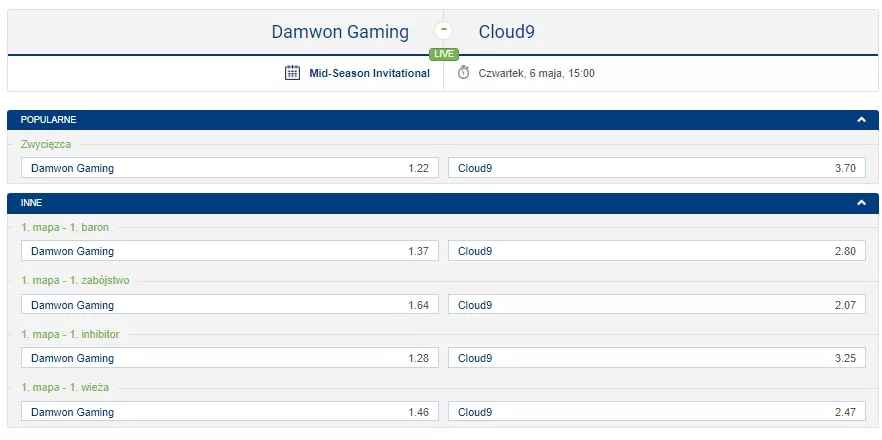This screenshot has width=882, height=440.
Task: Click the Cloud9 team name in header
Action: pyautogui.click(x=506, y=32)
